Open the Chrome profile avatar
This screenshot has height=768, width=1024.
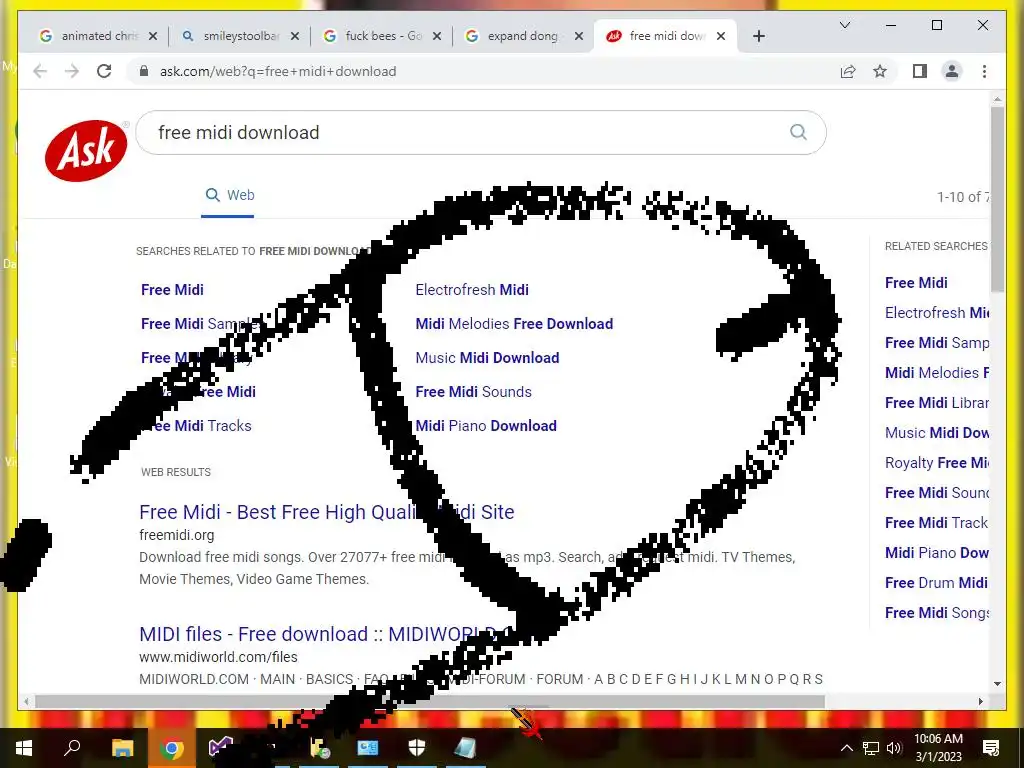(x=952, y=71)
